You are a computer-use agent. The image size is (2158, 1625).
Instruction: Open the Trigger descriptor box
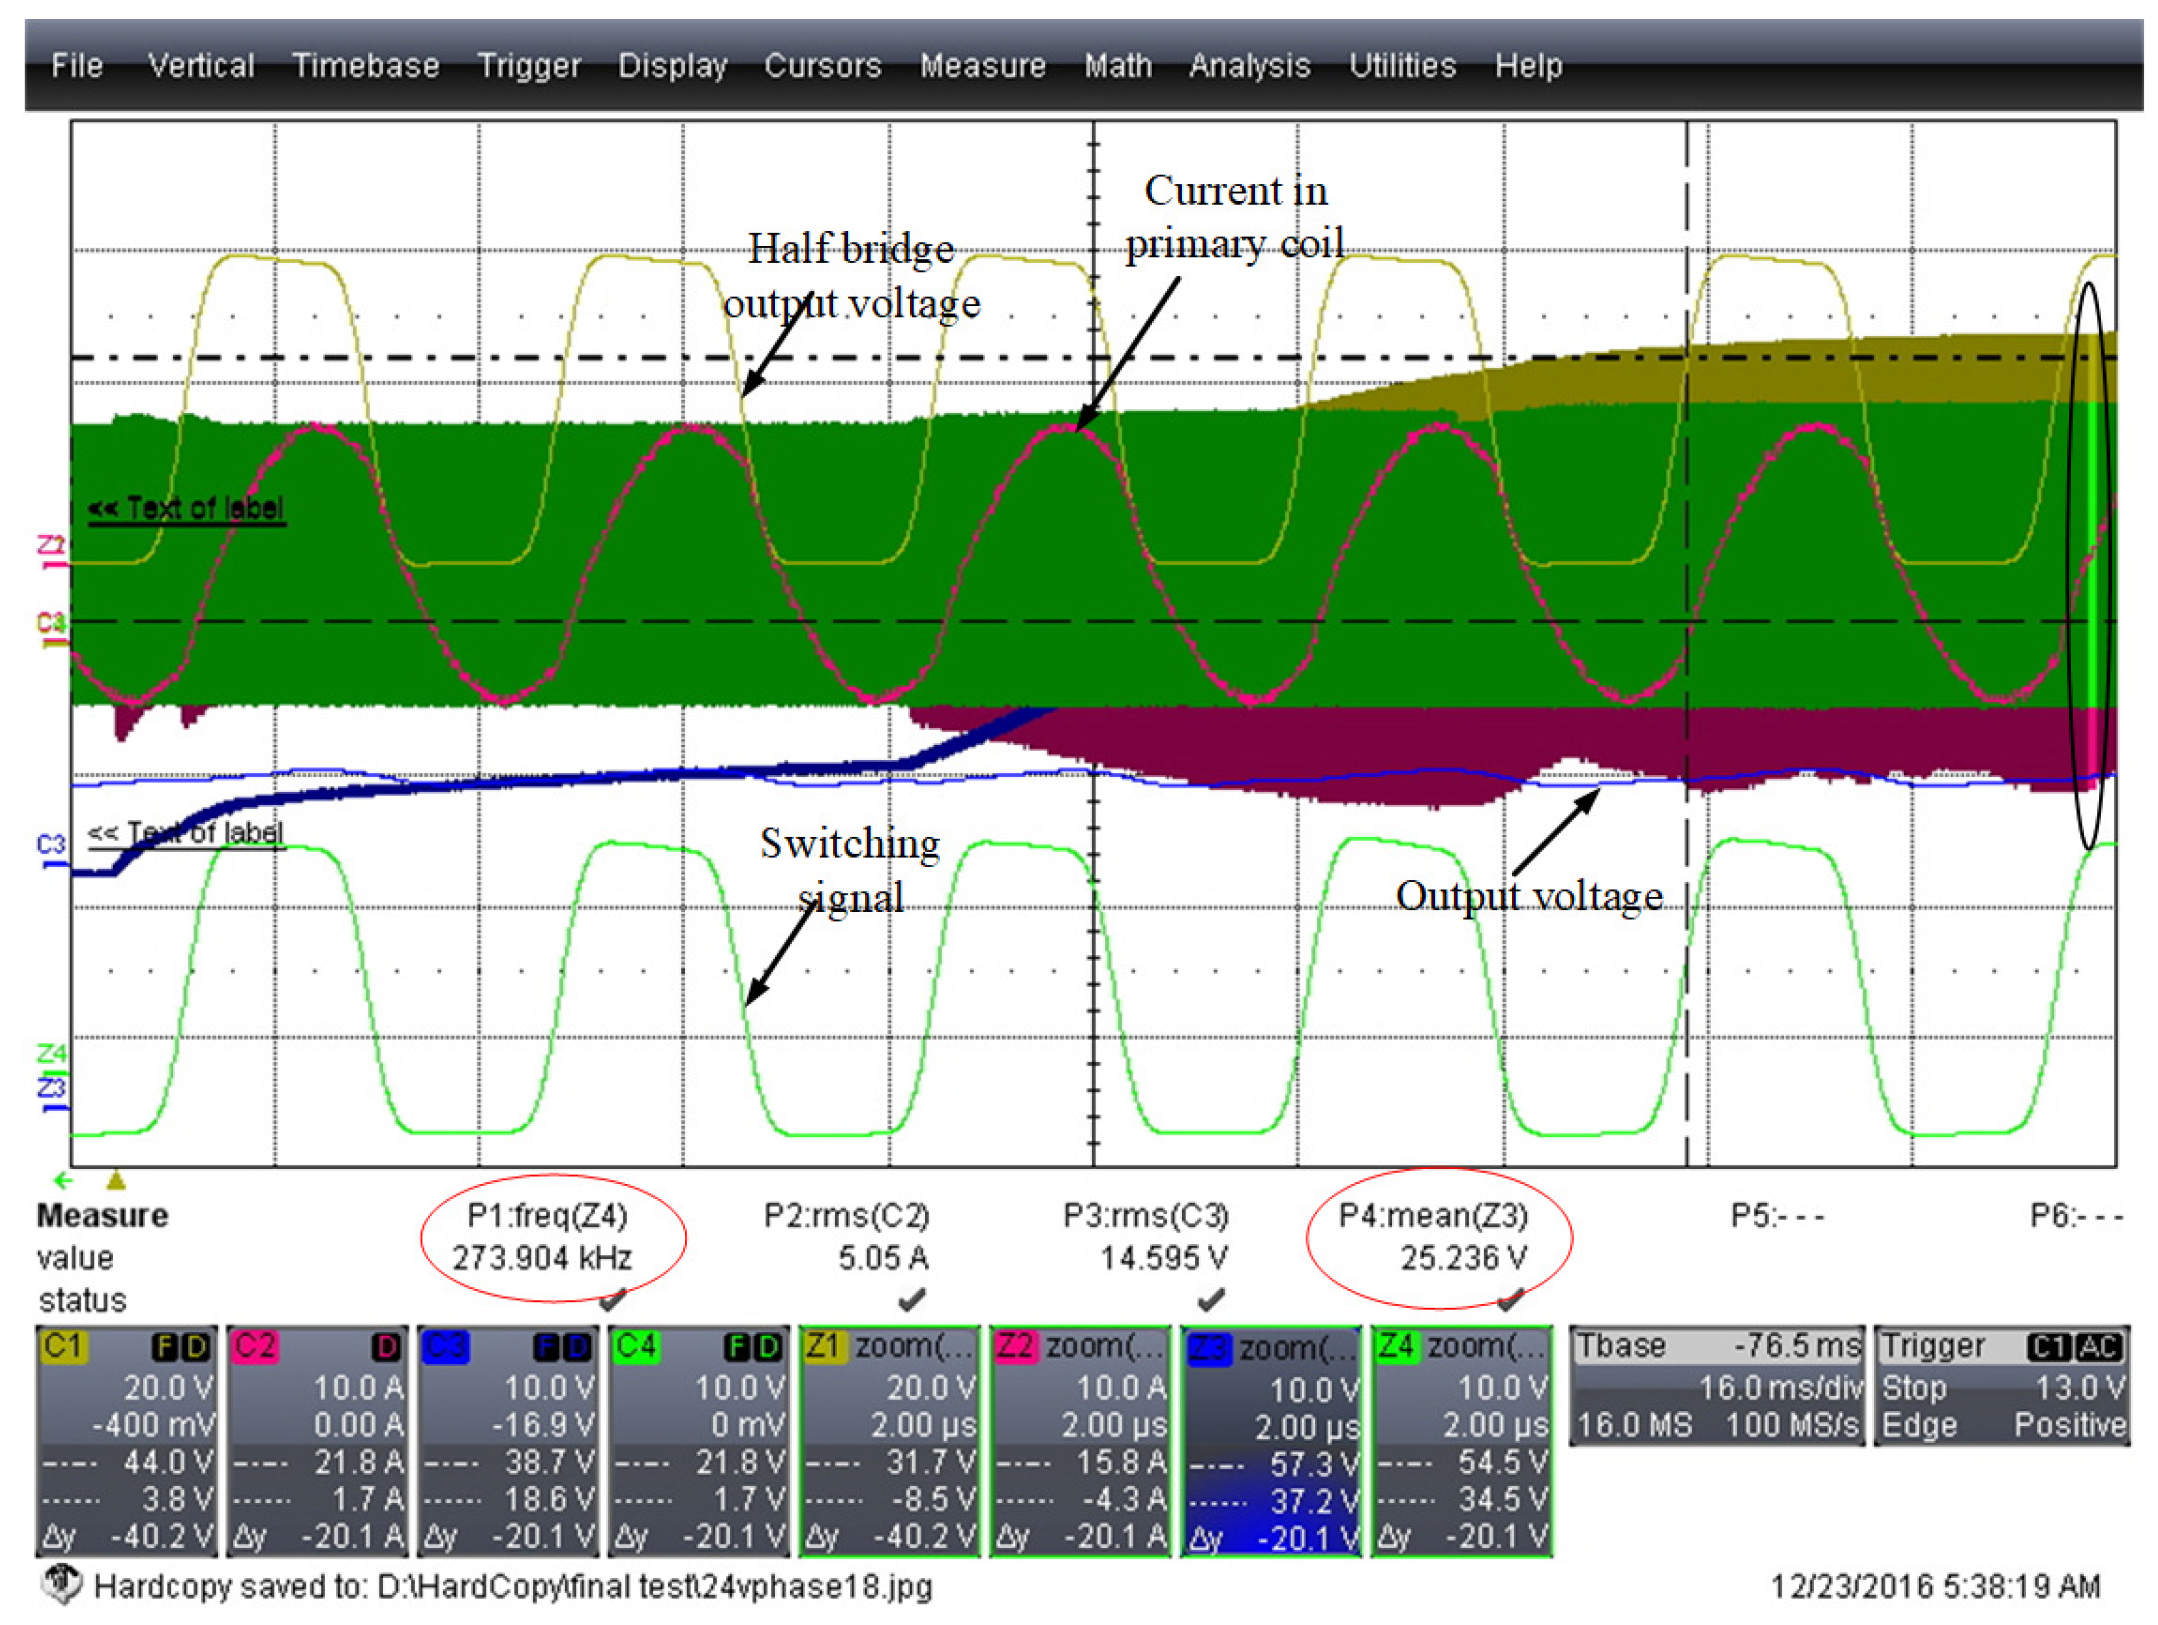tap(2002, 1385)
